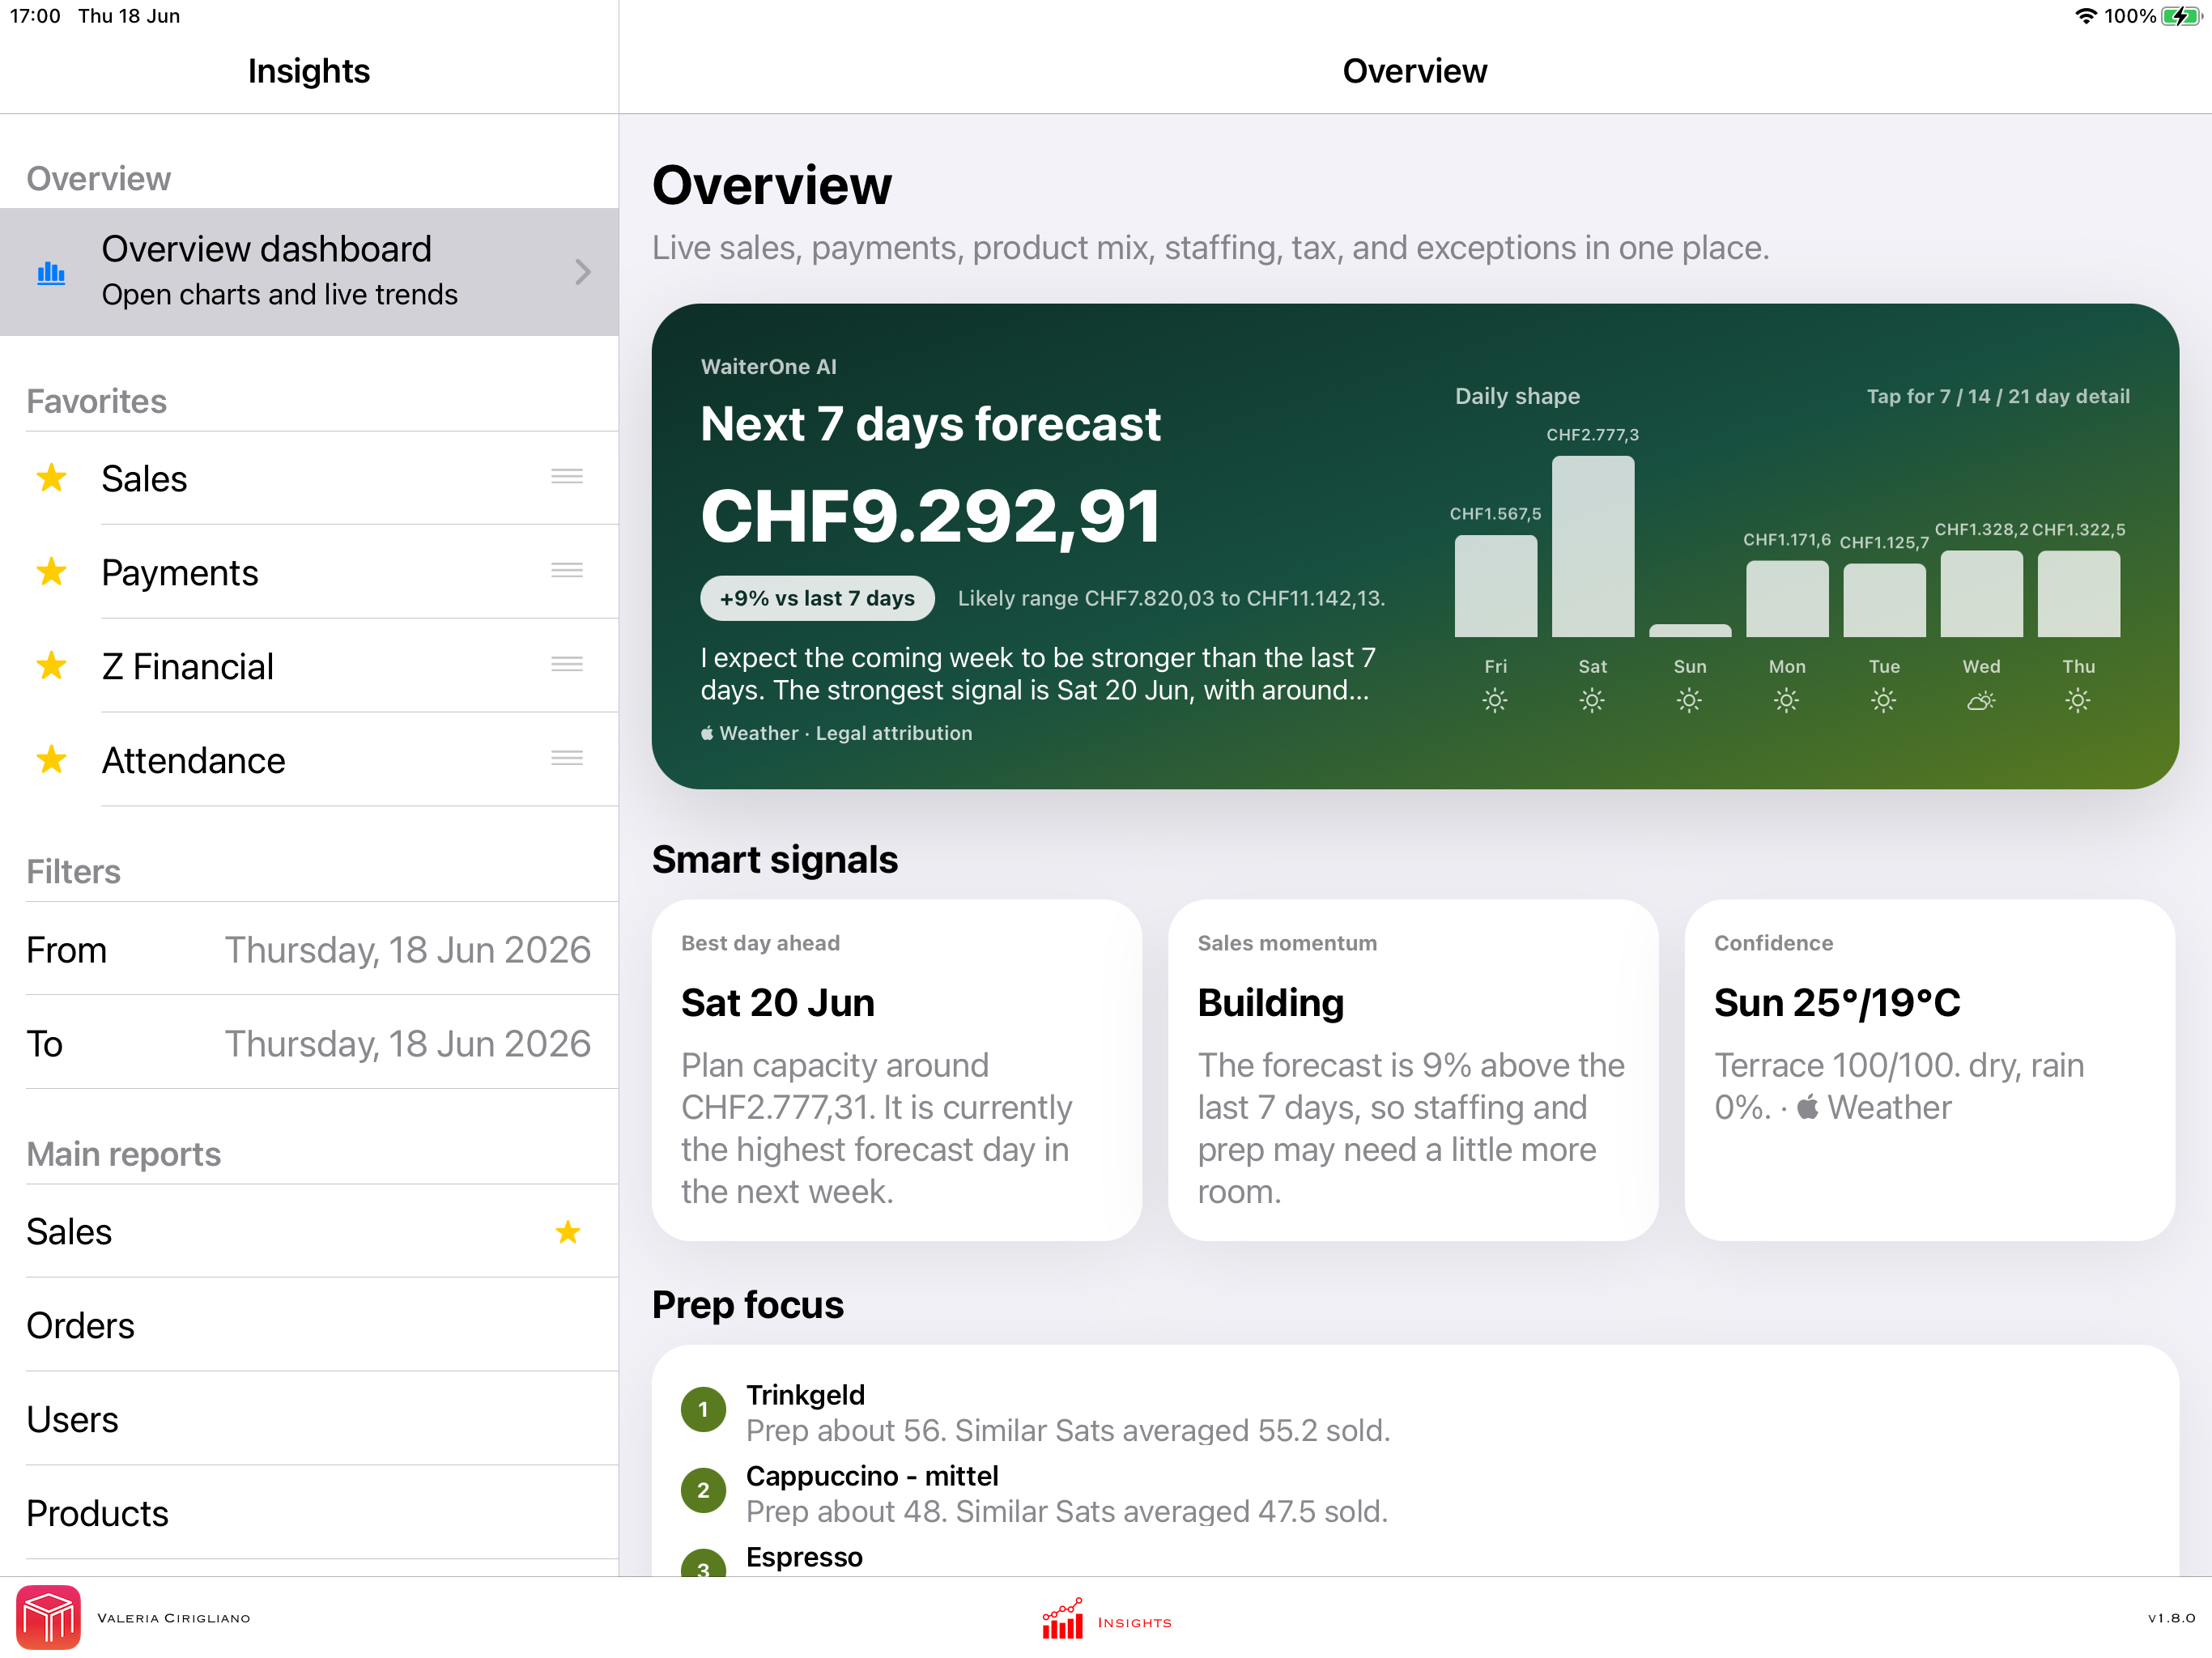This screenshot has height=1658, width=2212.
Task: Click the v1.8.0 version label
Action: [2171, 1618]
